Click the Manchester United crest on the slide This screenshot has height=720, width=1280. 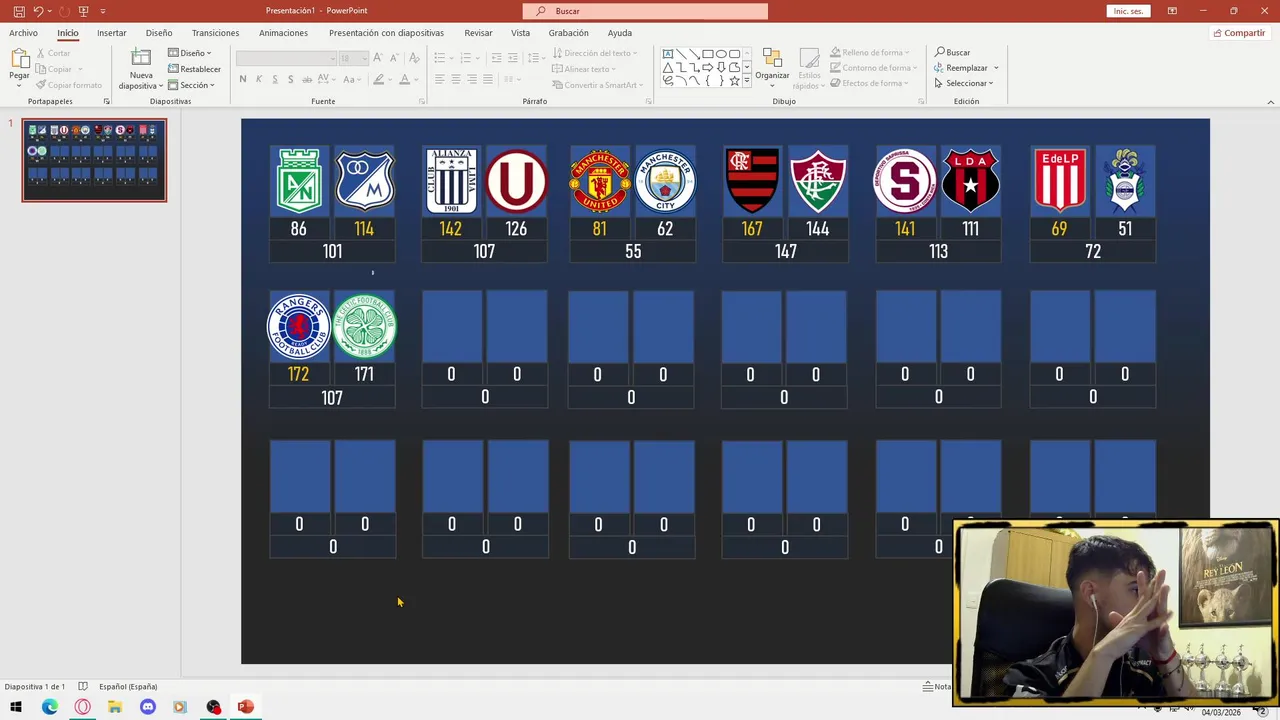tap(600, 181)
